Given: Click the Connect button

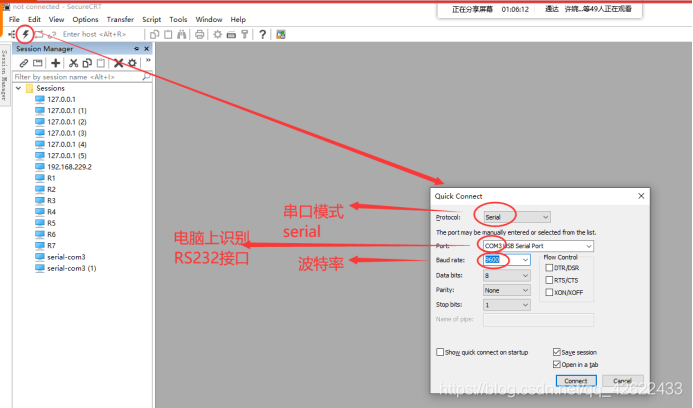Looking at the screenshot, I should coord(575,381).
